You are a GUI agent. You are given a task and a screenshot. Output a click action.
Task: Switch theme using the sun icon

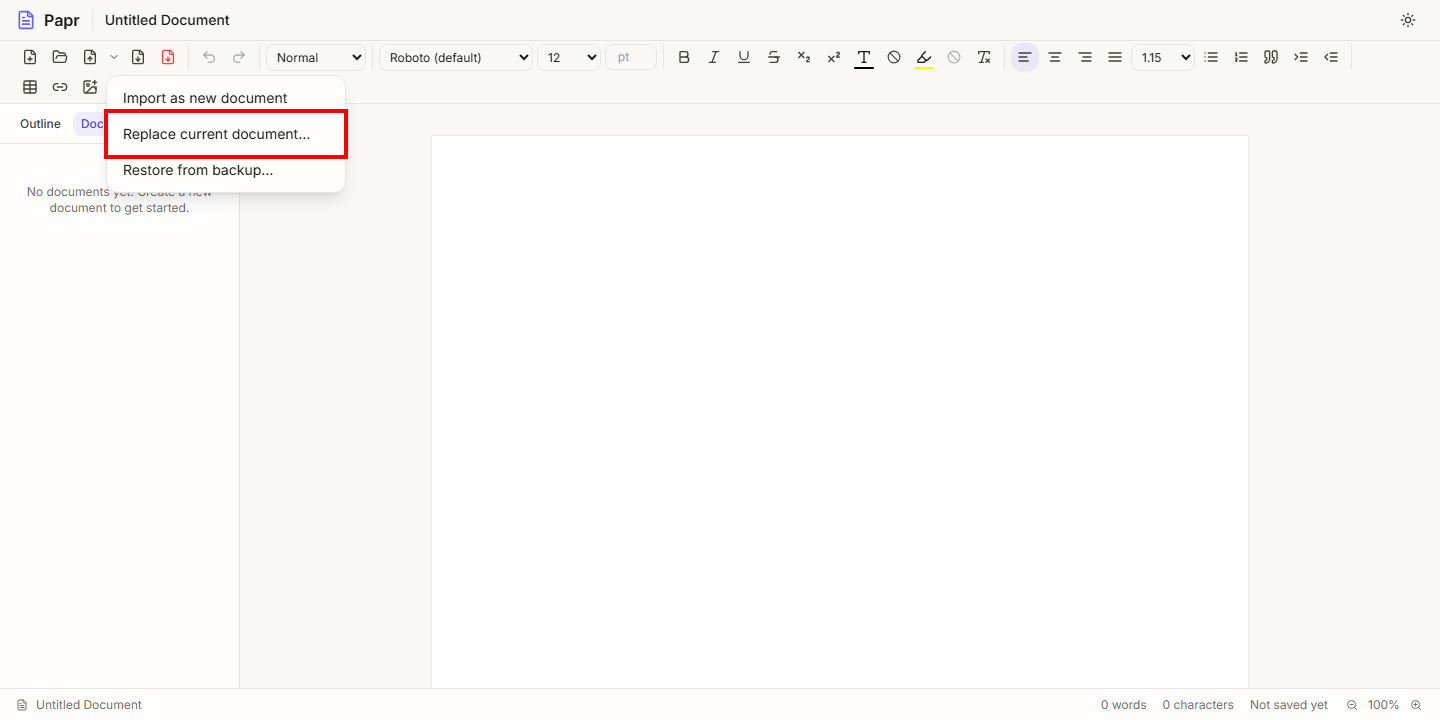click(x=1408, y=20)
